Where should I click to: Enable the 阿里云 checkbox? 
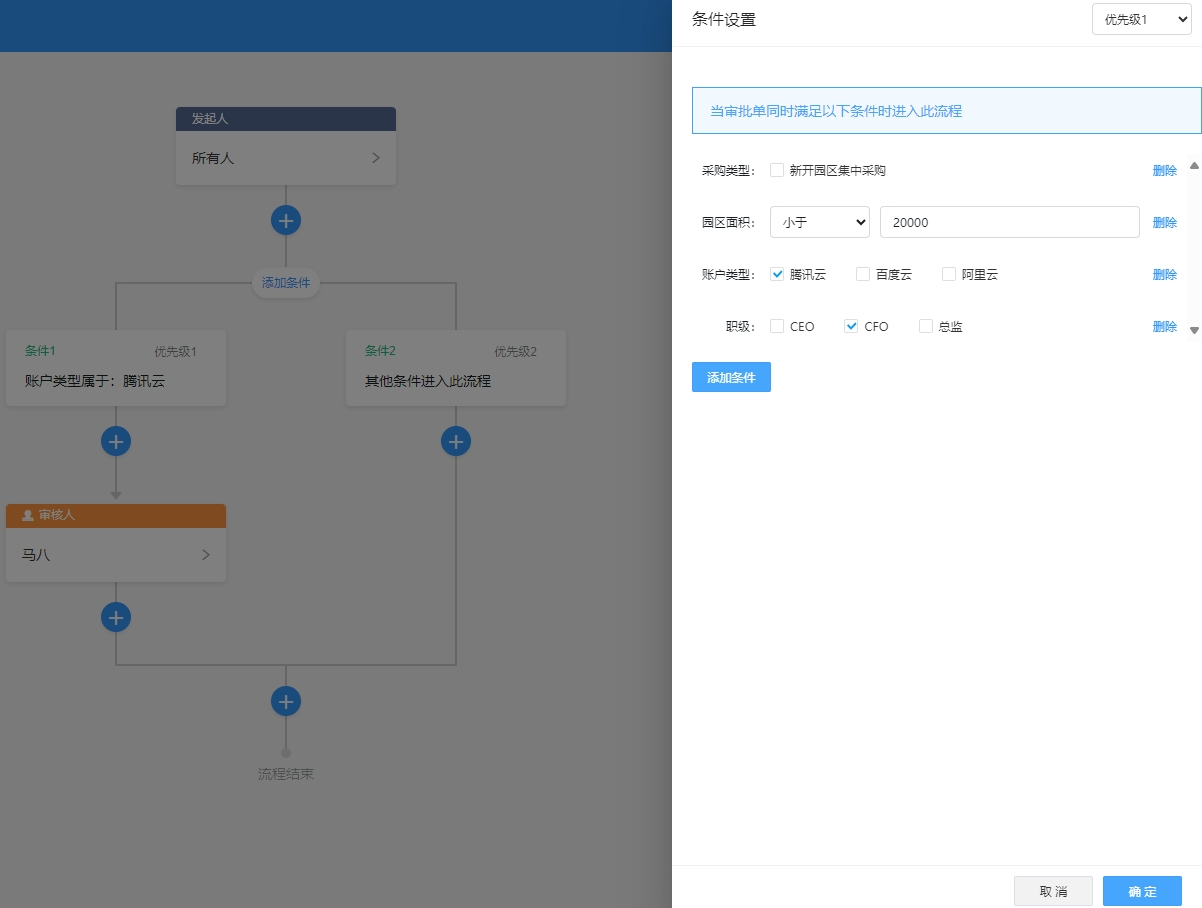(x=949, y=274)
